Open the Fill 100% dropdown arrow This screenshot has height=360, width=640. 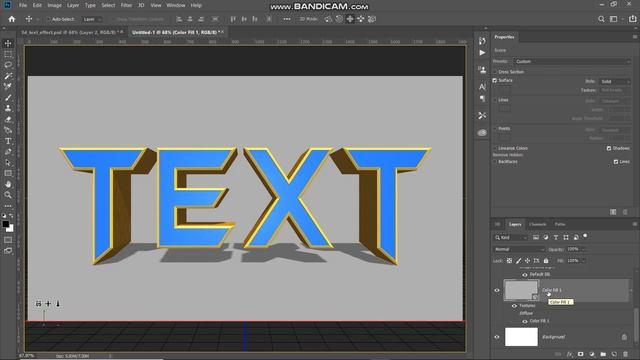[583, 260]
